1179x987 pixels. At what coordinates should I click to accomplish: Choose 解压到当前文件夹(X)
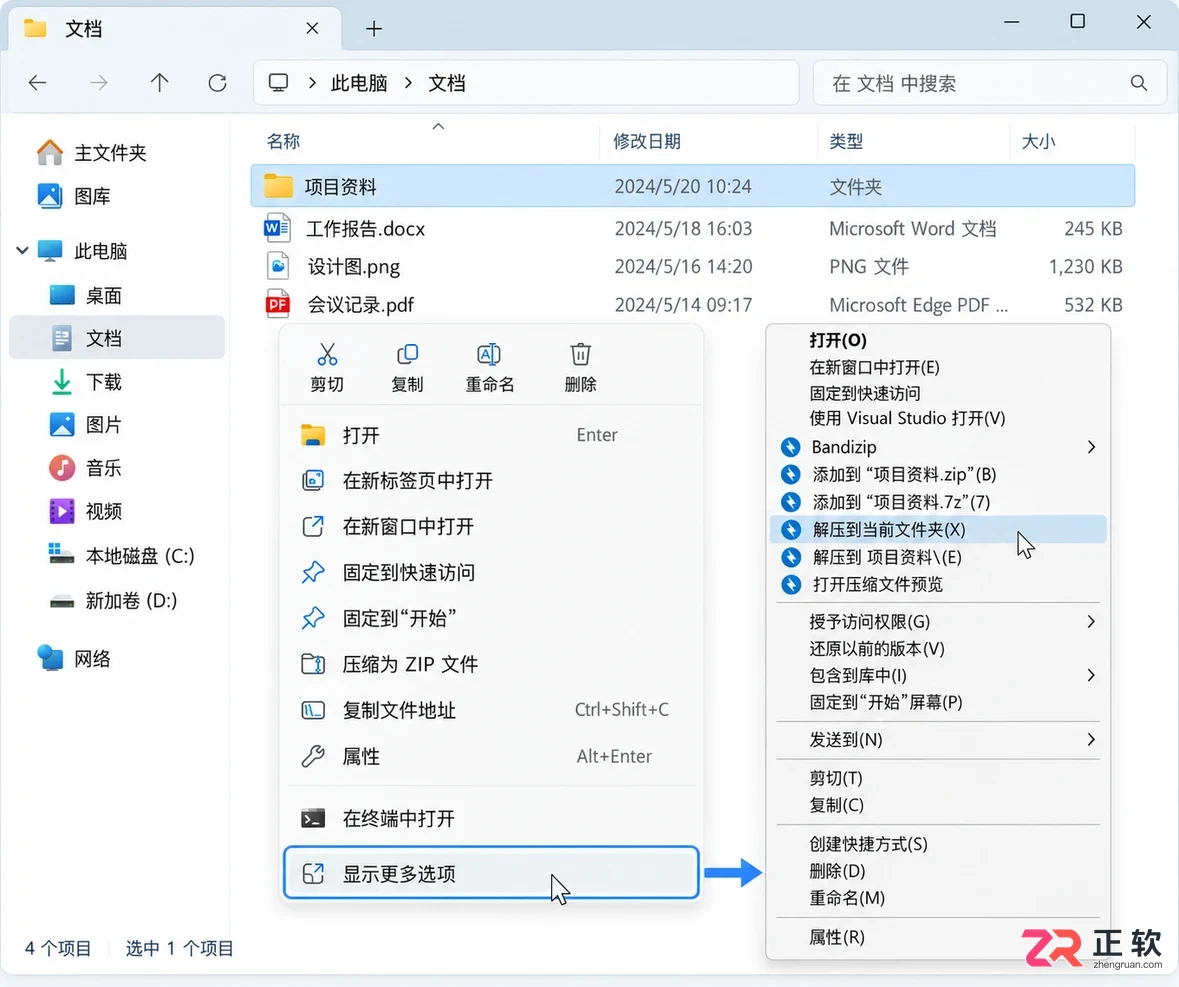(x=938, y=529)
